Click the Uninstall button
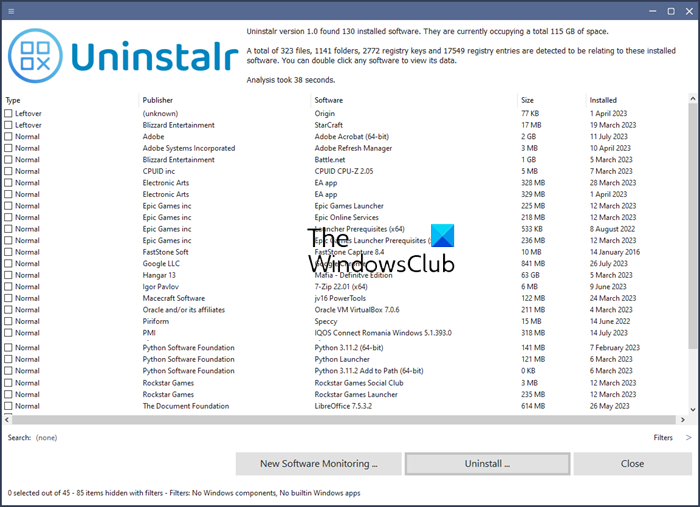Viewport: 700px width, 507px height. tap(488, 464)
